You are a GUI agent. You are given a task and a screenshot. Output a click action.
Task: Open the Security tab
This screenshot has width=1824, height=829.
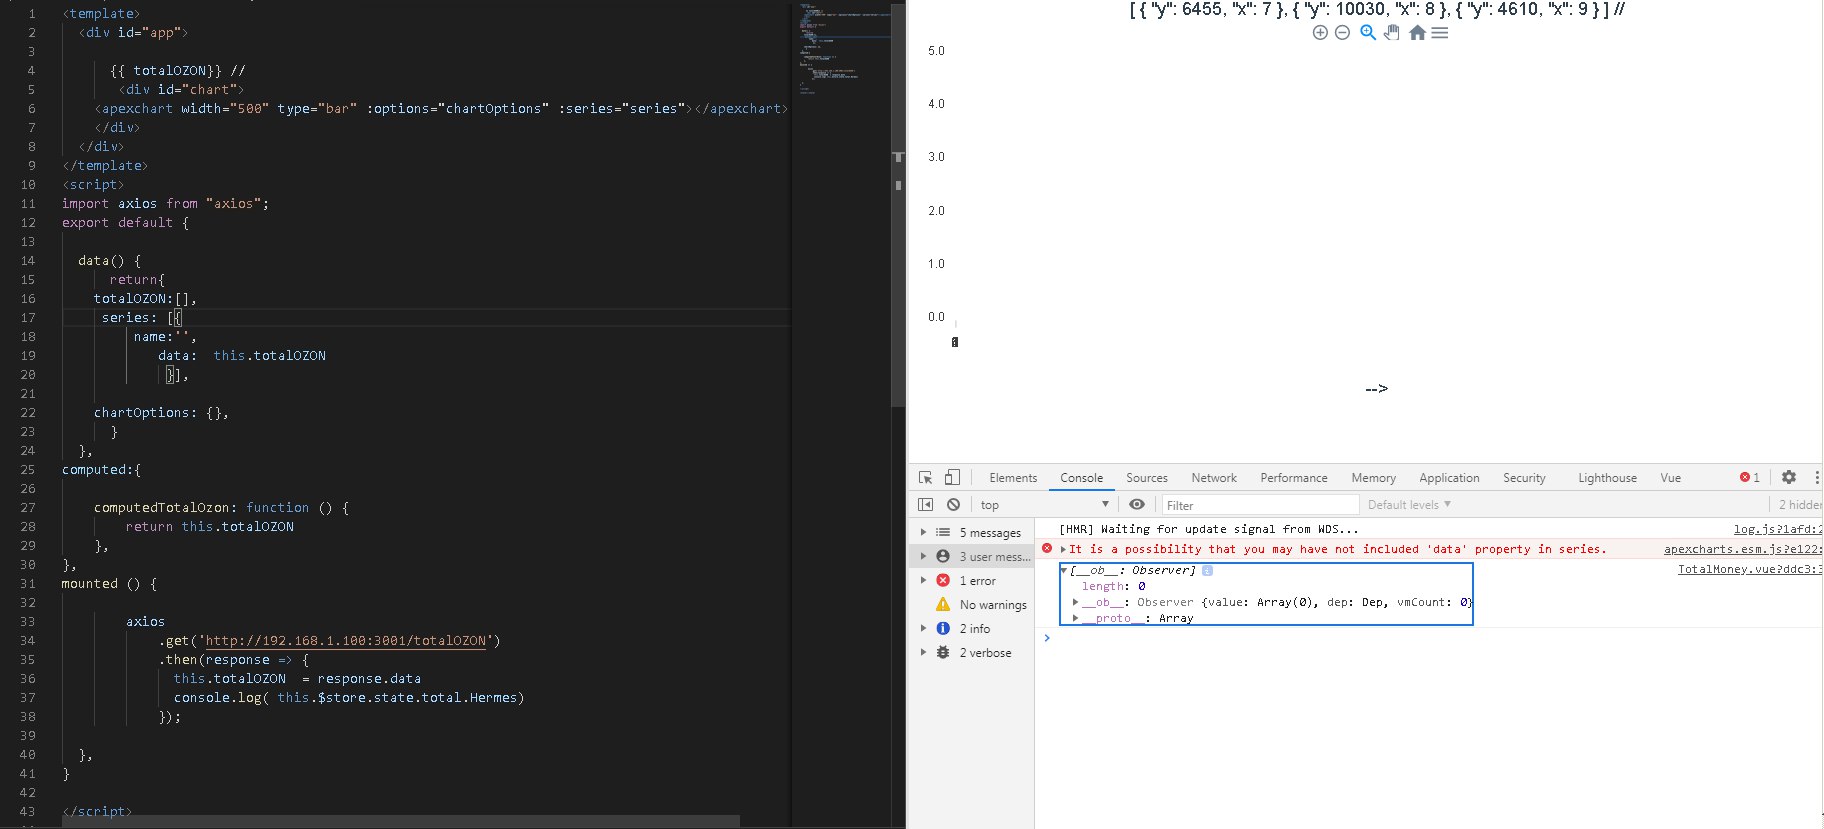coord(1524,478)
